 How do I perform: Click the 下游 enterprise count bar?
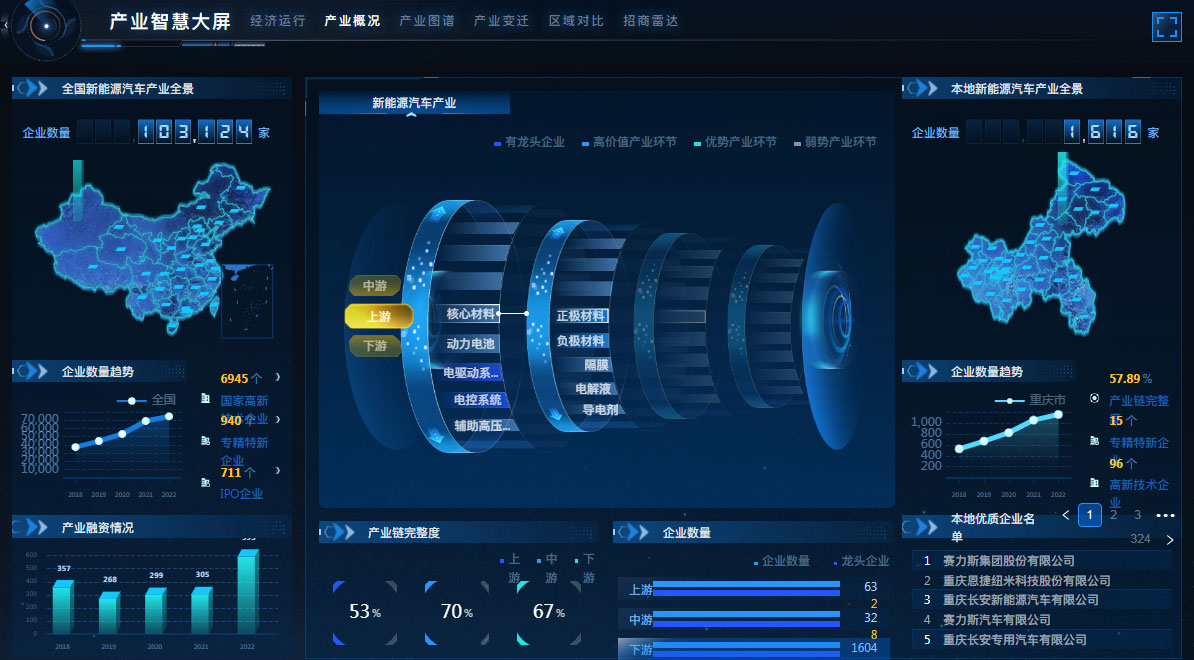(x=745, y=648)
